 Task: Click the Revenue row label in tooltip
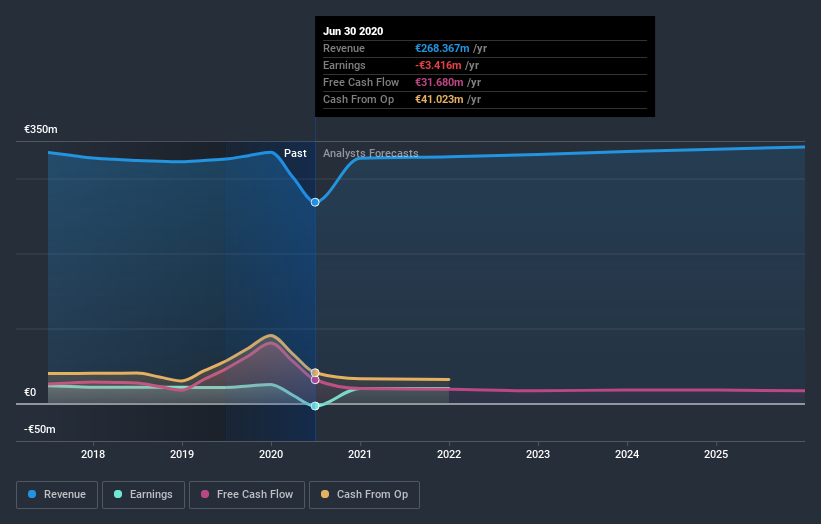(x=344, y=48)
